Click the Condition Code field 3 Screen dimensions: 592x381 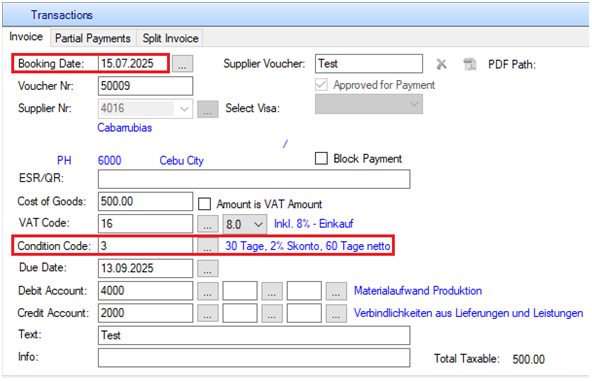pos(145,246)
